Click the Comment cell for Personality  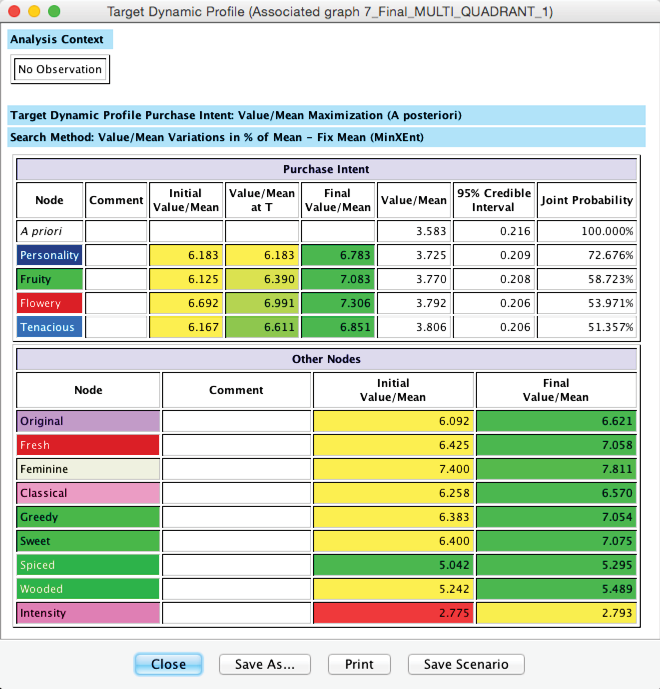116,256
